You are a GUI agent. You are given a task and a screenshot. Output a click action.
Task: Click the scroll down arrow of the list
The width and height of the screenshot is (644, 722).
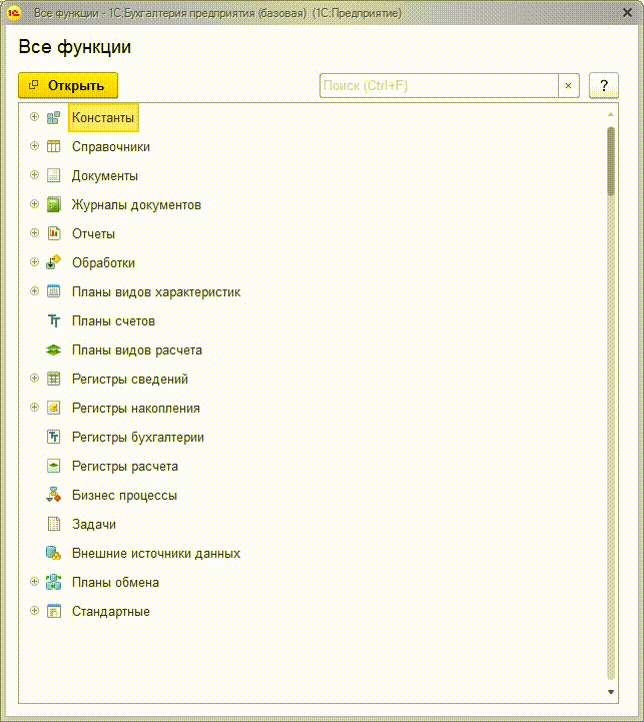click(x=611, y=692)
